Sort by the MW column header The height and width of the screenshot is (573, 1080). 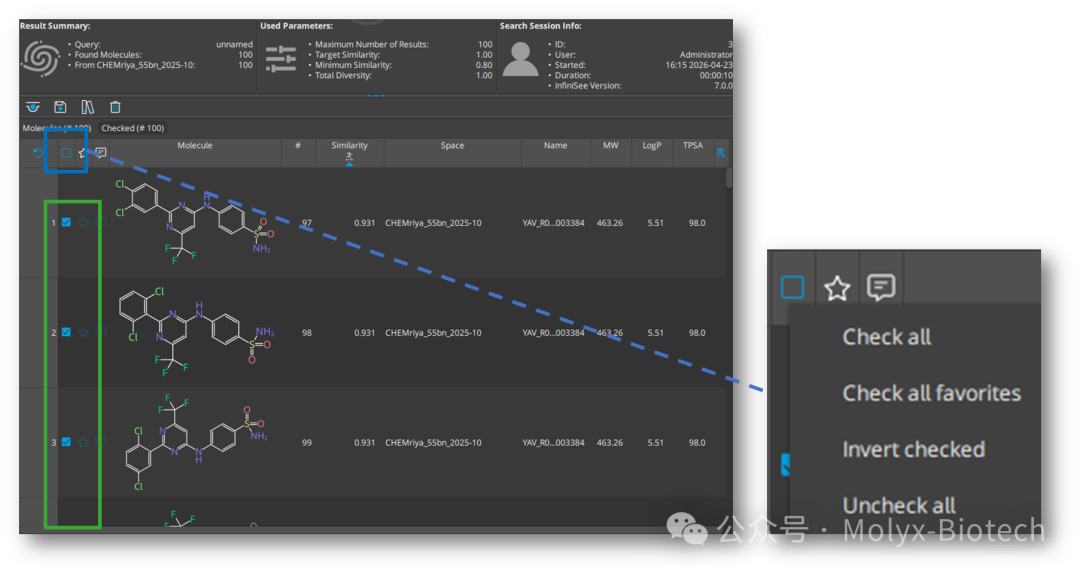[610, 145]
